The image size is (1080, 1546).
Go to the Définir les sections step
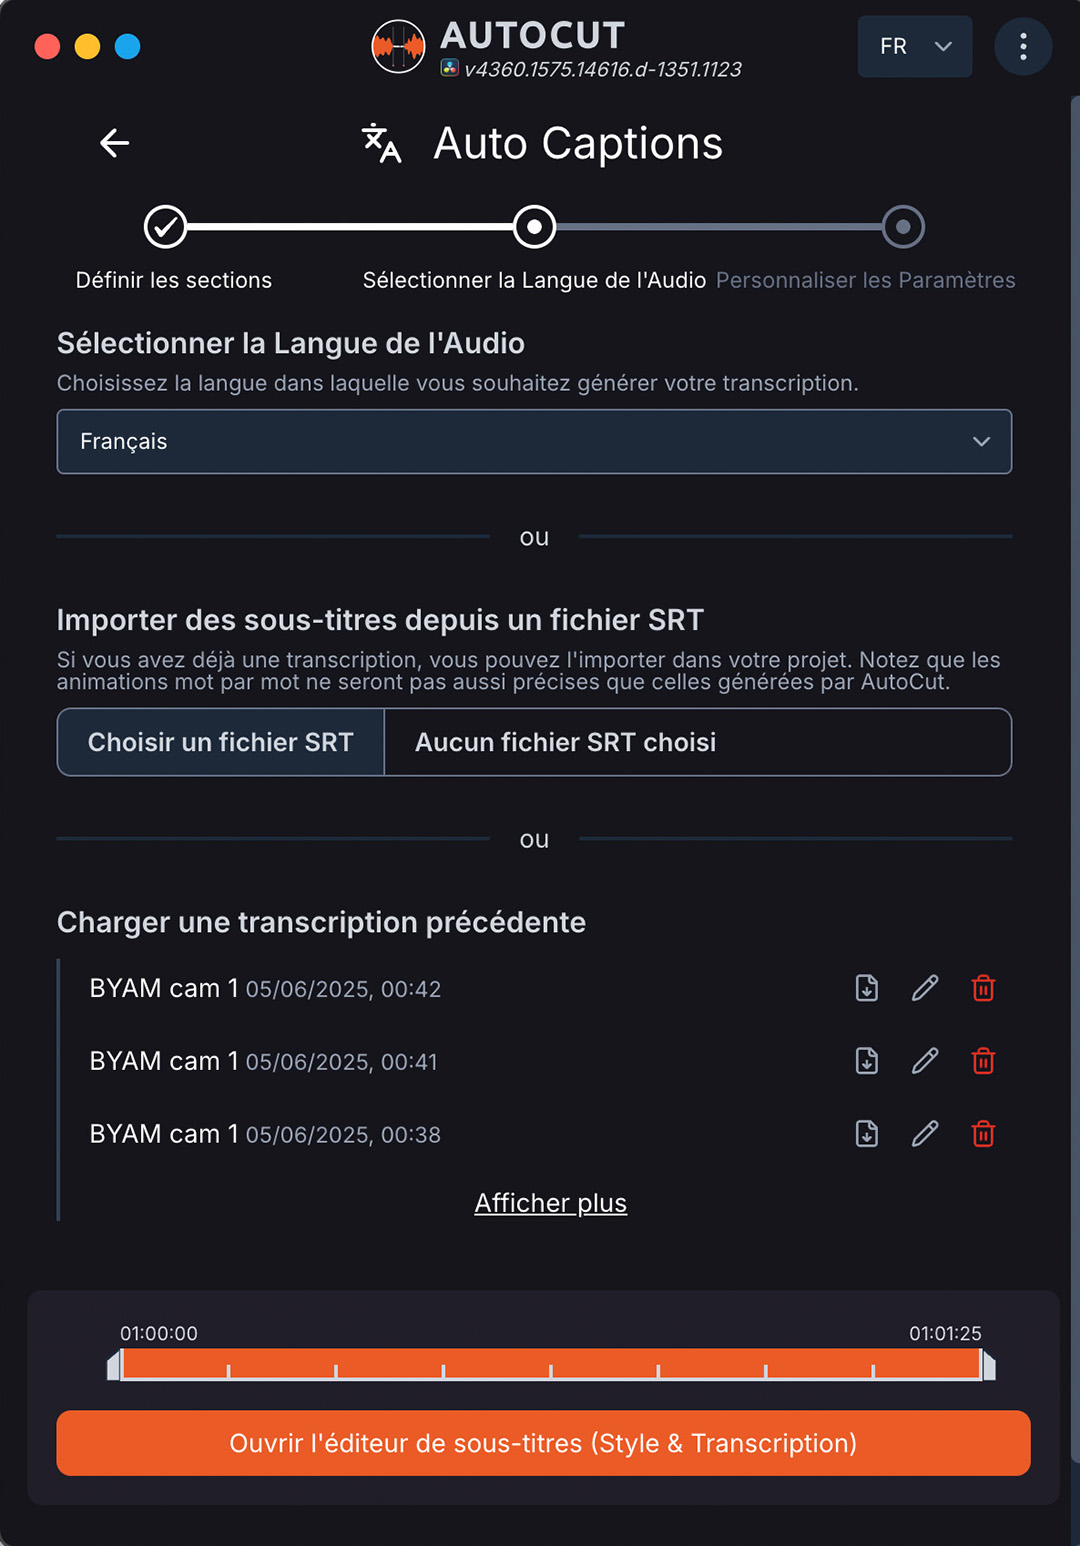165,227
